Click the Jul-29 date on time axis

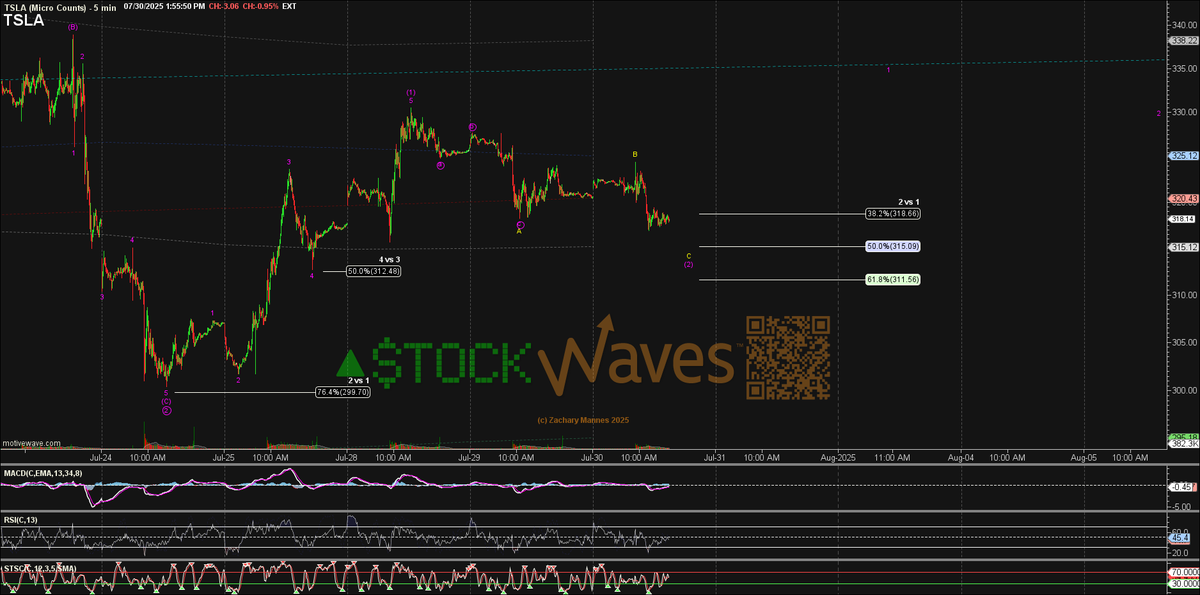point(470,457)
